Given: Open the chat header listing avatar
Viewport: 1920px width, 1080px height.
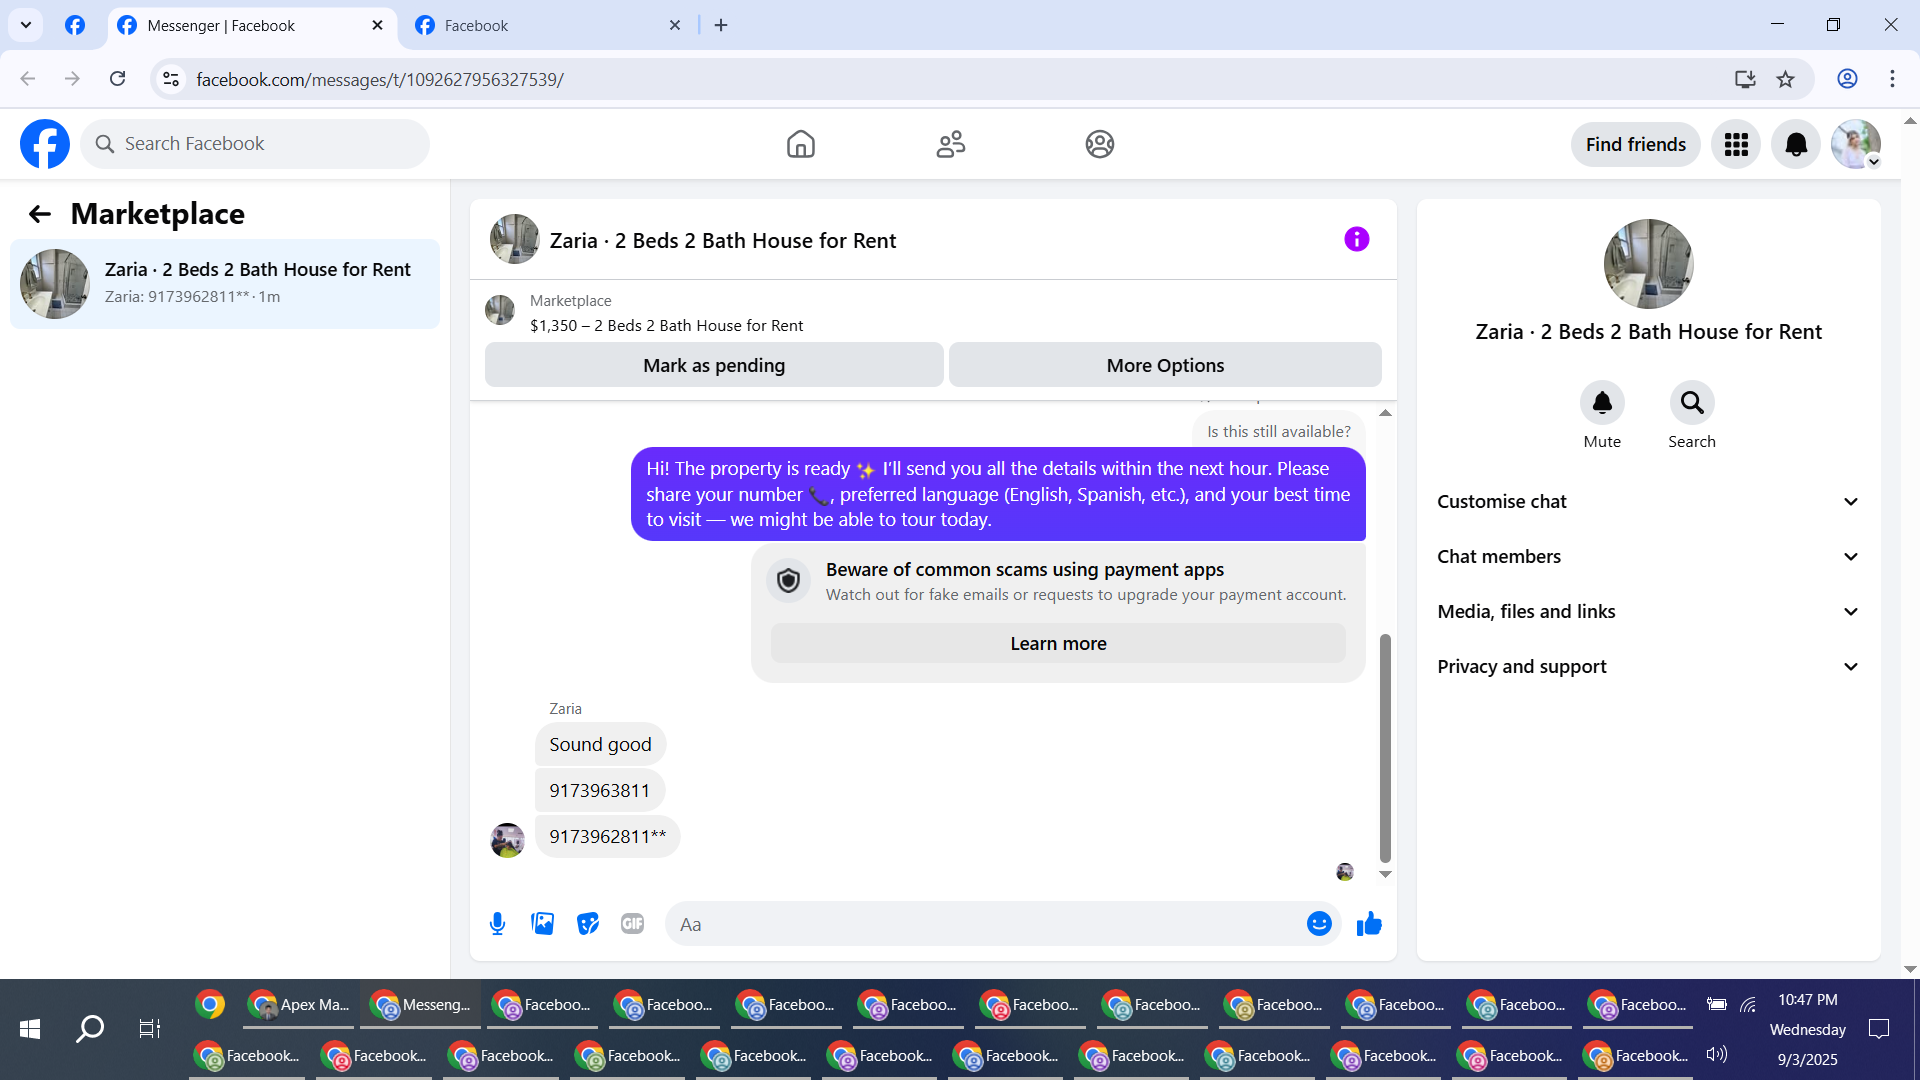Looking at the screenshot, I should 514,239.
